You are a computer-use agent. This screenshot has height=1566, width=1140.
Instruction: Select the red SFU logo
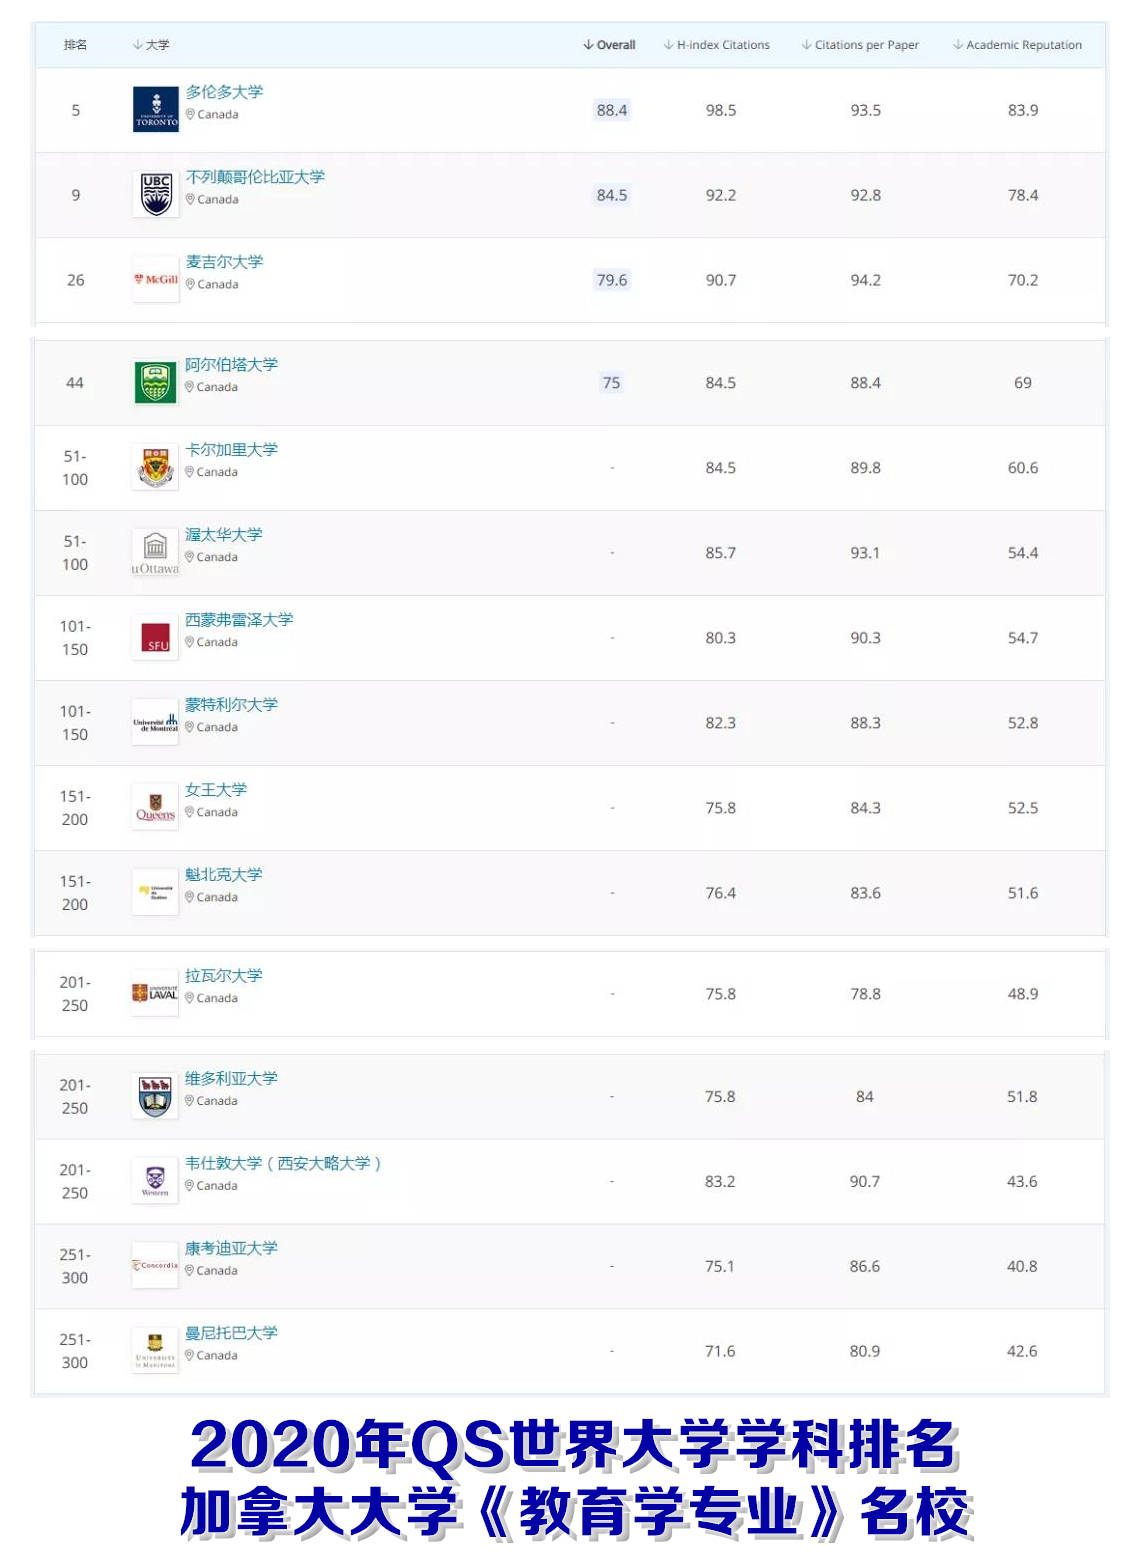coord(155,637)
